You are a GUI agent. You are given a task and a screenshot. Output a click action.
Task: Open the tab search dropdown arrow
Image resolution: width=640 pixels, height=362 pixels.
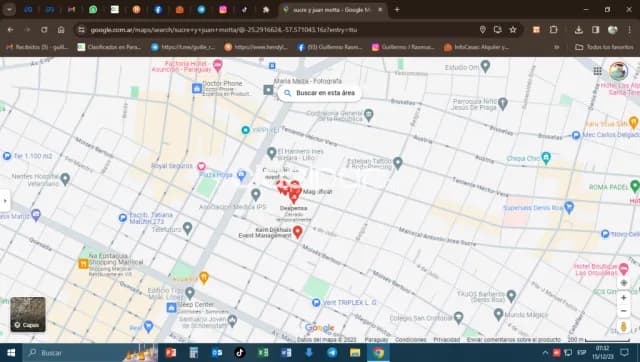(9, 10)
